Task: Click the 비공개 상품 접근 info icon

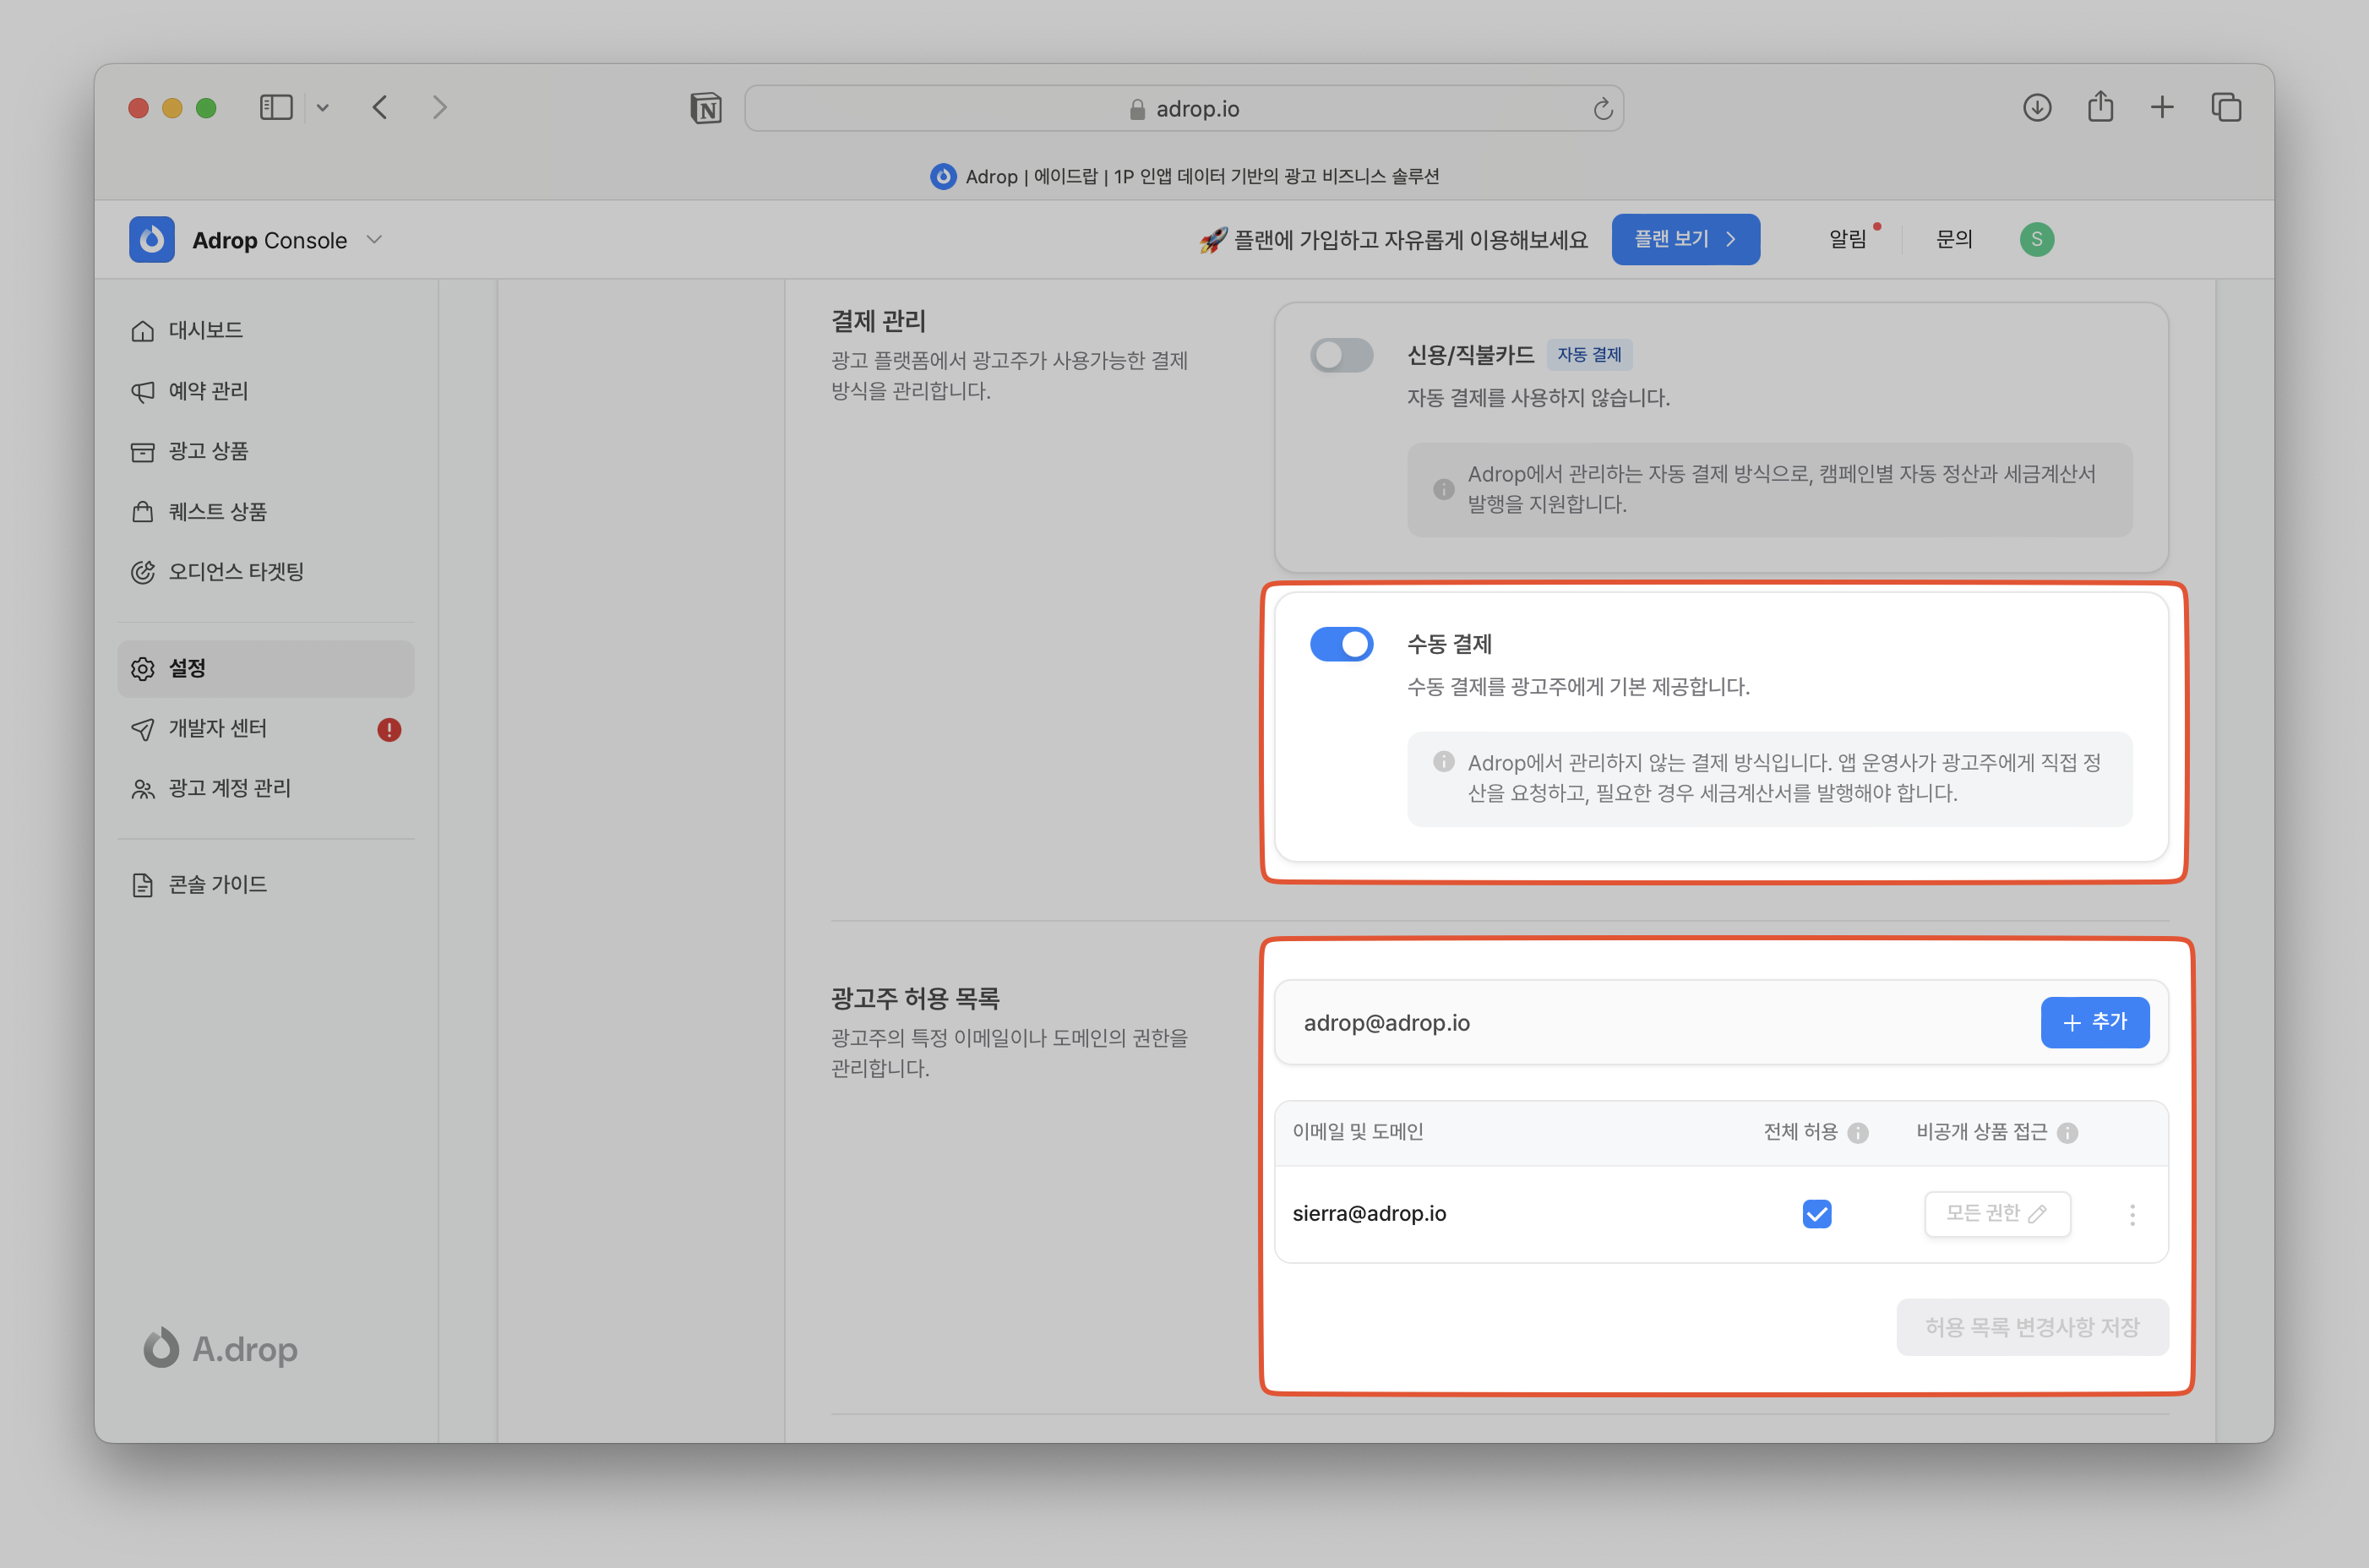Action: (x=2068, y=1133)
